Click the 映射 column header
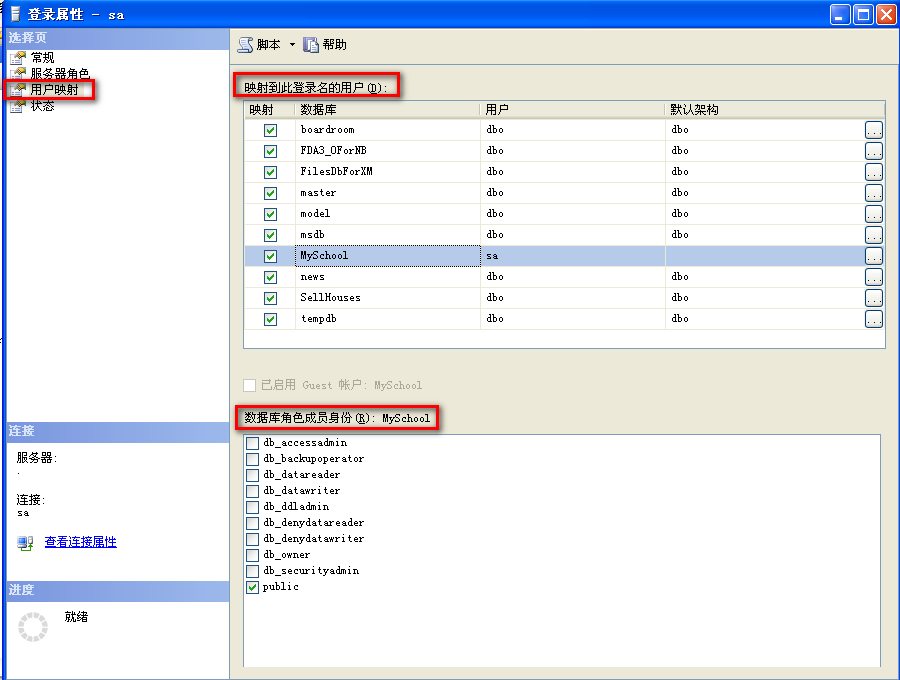This screenshot has width=900, height=680. tap(270, 110)
